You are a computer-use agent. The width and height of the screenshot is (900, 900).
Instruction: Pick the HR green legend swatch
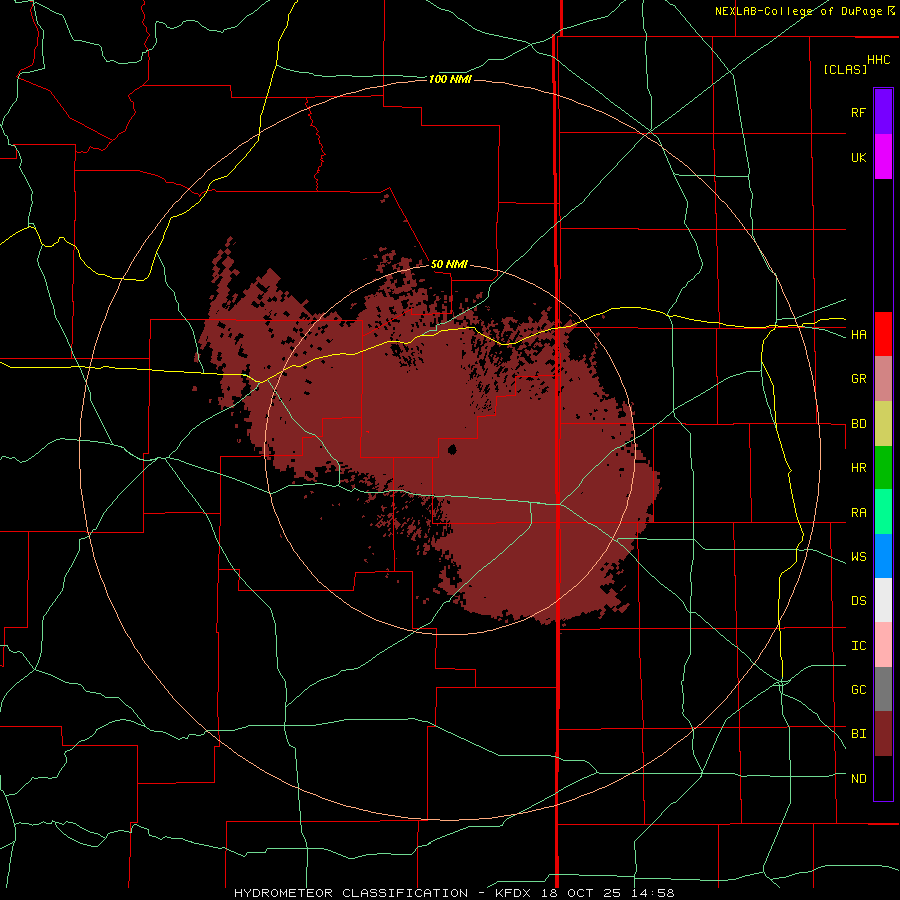pyautogui.click(x=883, y=468)
